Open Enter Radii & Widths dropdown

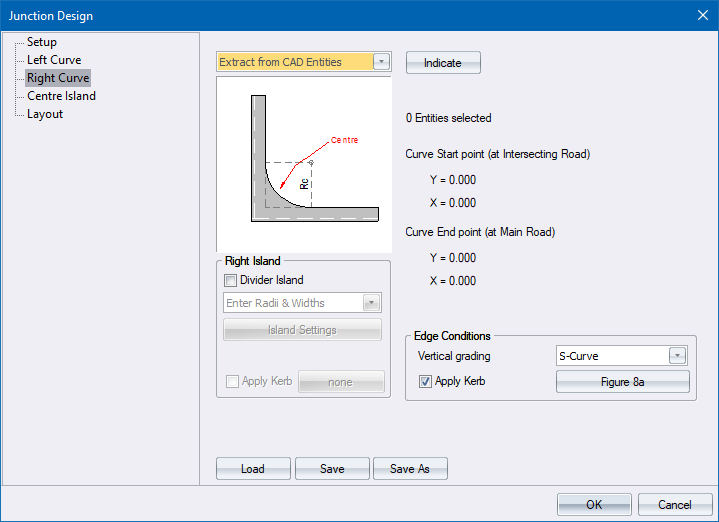372,303
